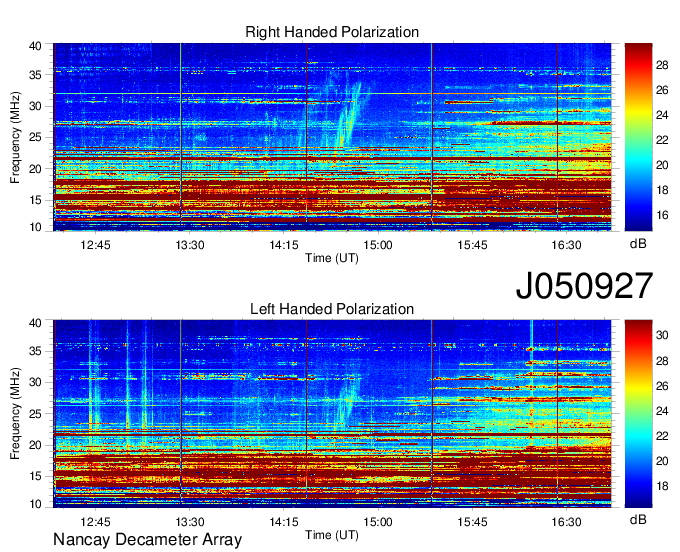Click the 14:15 tick label on bottom plot
The width and height of the screenshot is (680, 552).
(x=284, y=522)
